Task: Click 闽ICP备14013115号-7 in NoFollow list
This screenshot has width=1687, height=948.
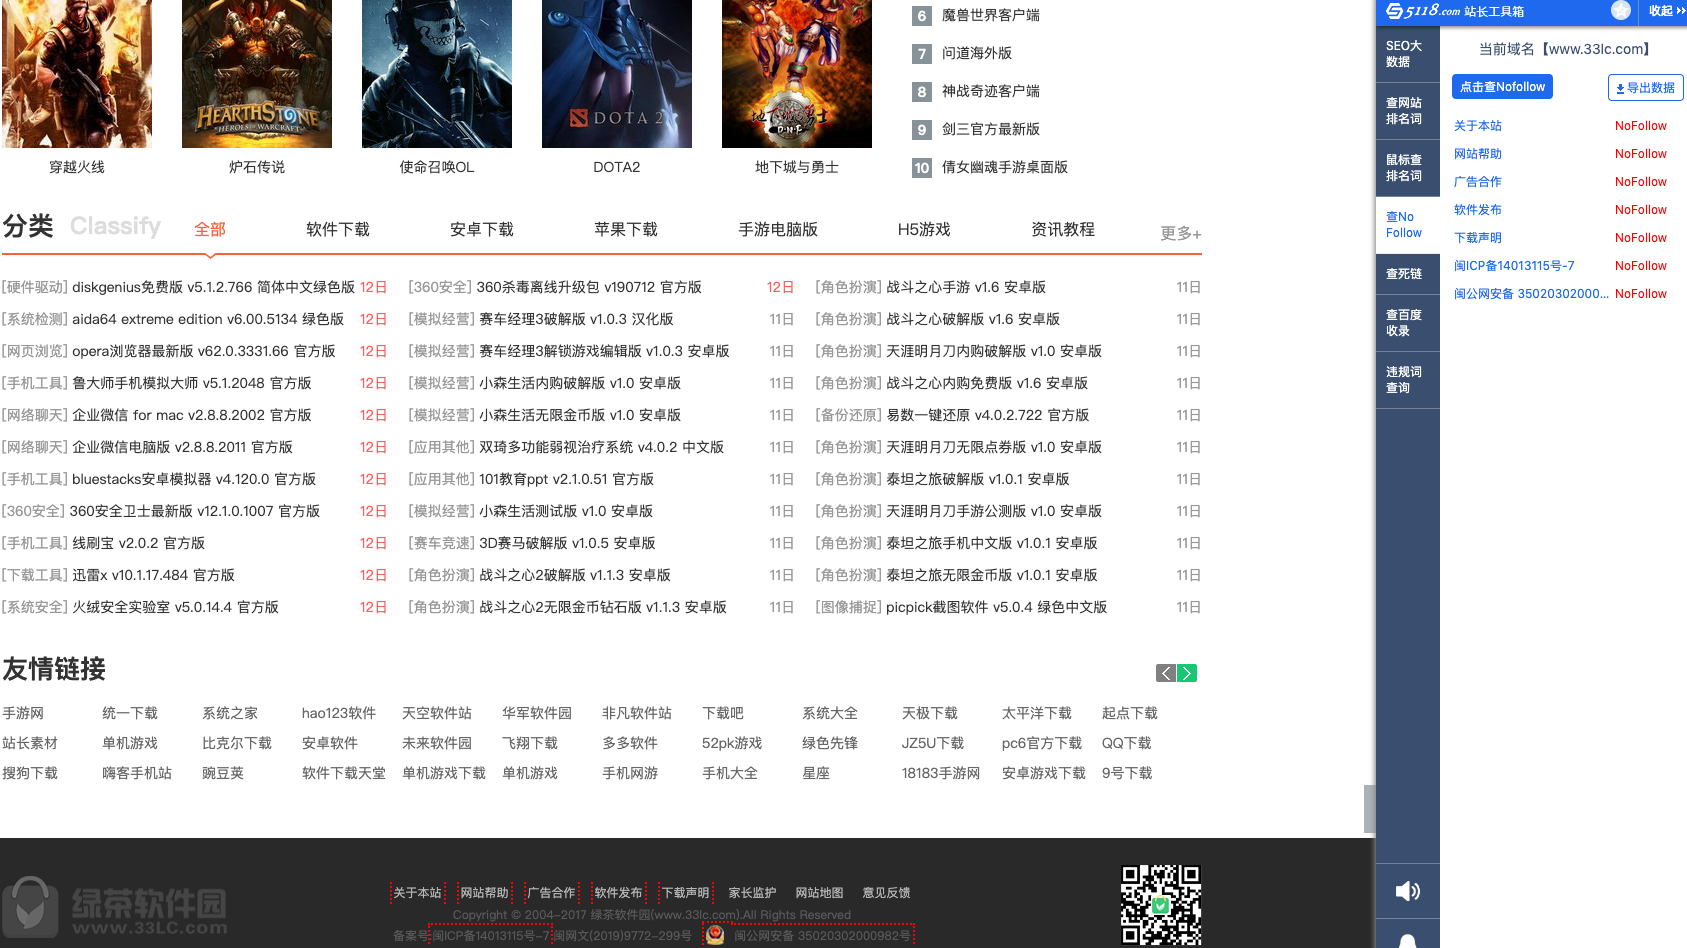Action: (1514, 266)
